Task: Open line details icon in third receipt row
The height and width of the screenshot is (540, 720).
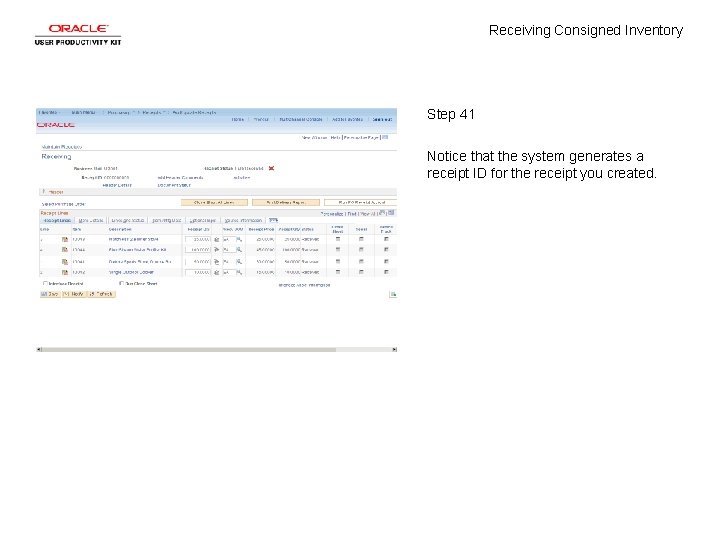Action: (x=65, y=262)
